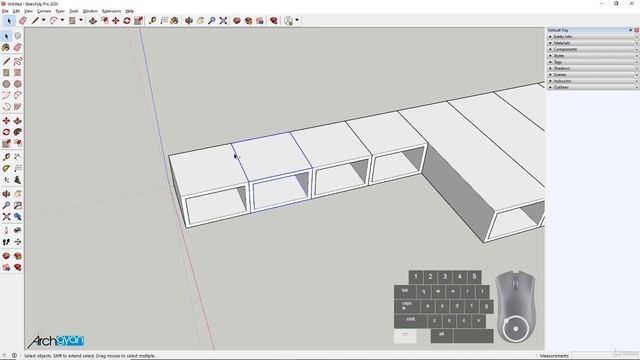Select the Polygon tool

tap(18, 84)
